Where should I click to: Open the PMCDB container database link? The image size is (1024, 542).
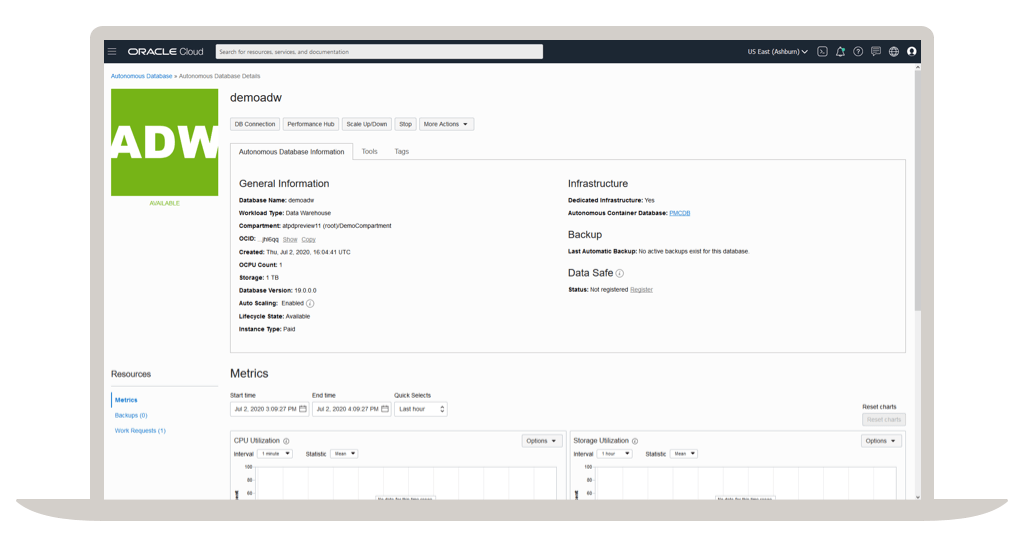tap(680, 213)
